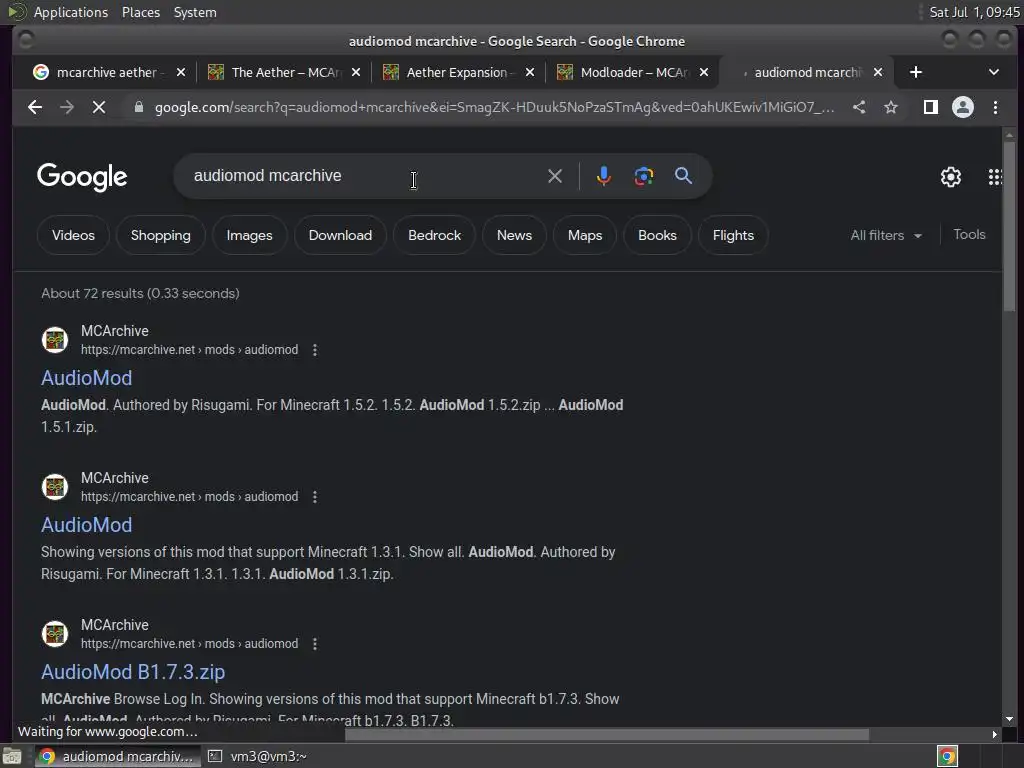Go back with the browser back arrow
Image resolution: width=1024 pixels, height=768 pixels.
[35, 107]
